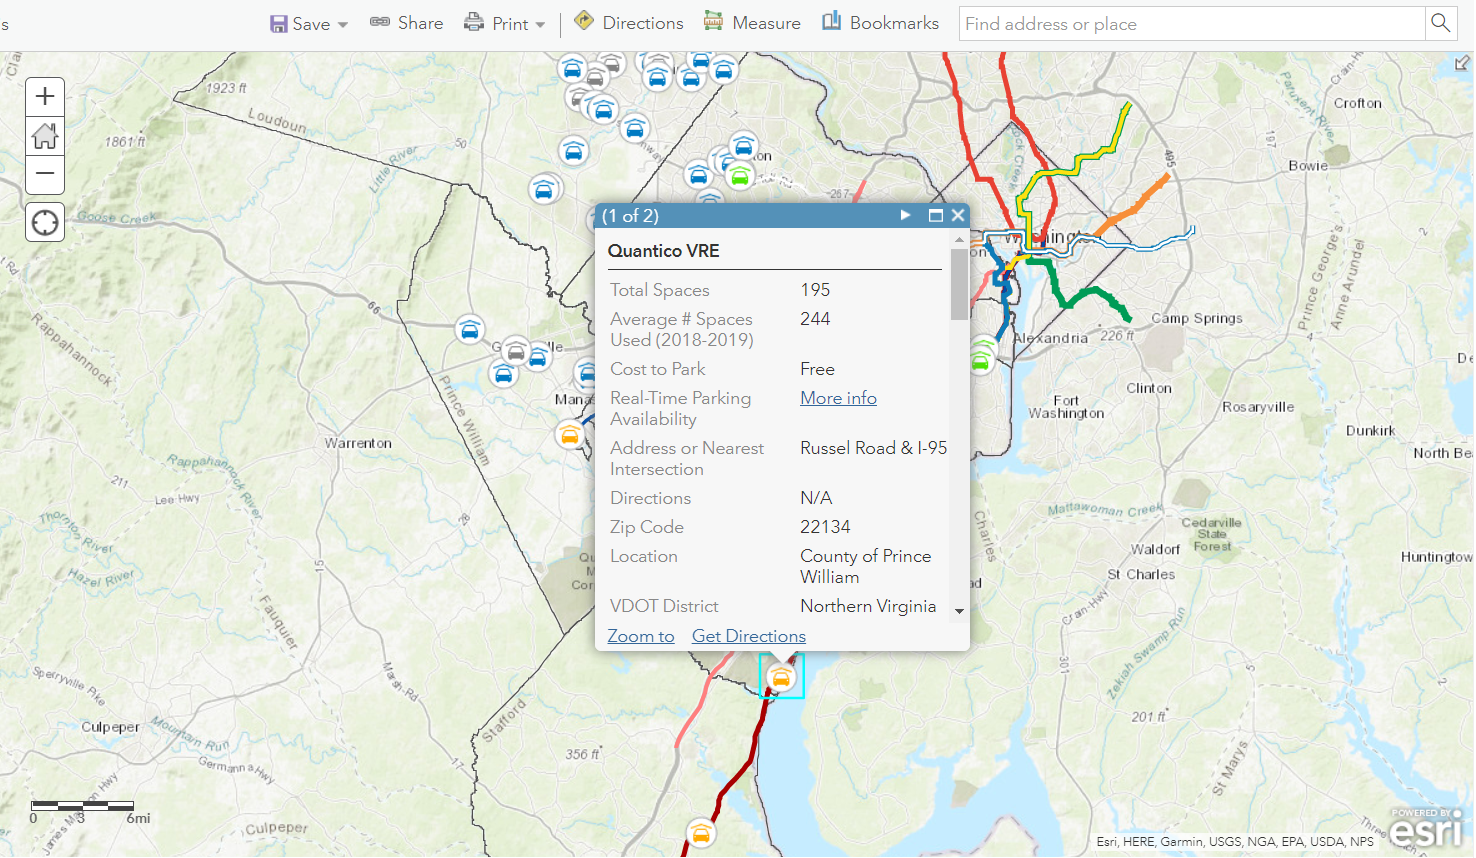The width and height of the screenshot is (1476, 858).
Task: Click the Share icon
Action: pyautogui.click(x=406, y=22)
